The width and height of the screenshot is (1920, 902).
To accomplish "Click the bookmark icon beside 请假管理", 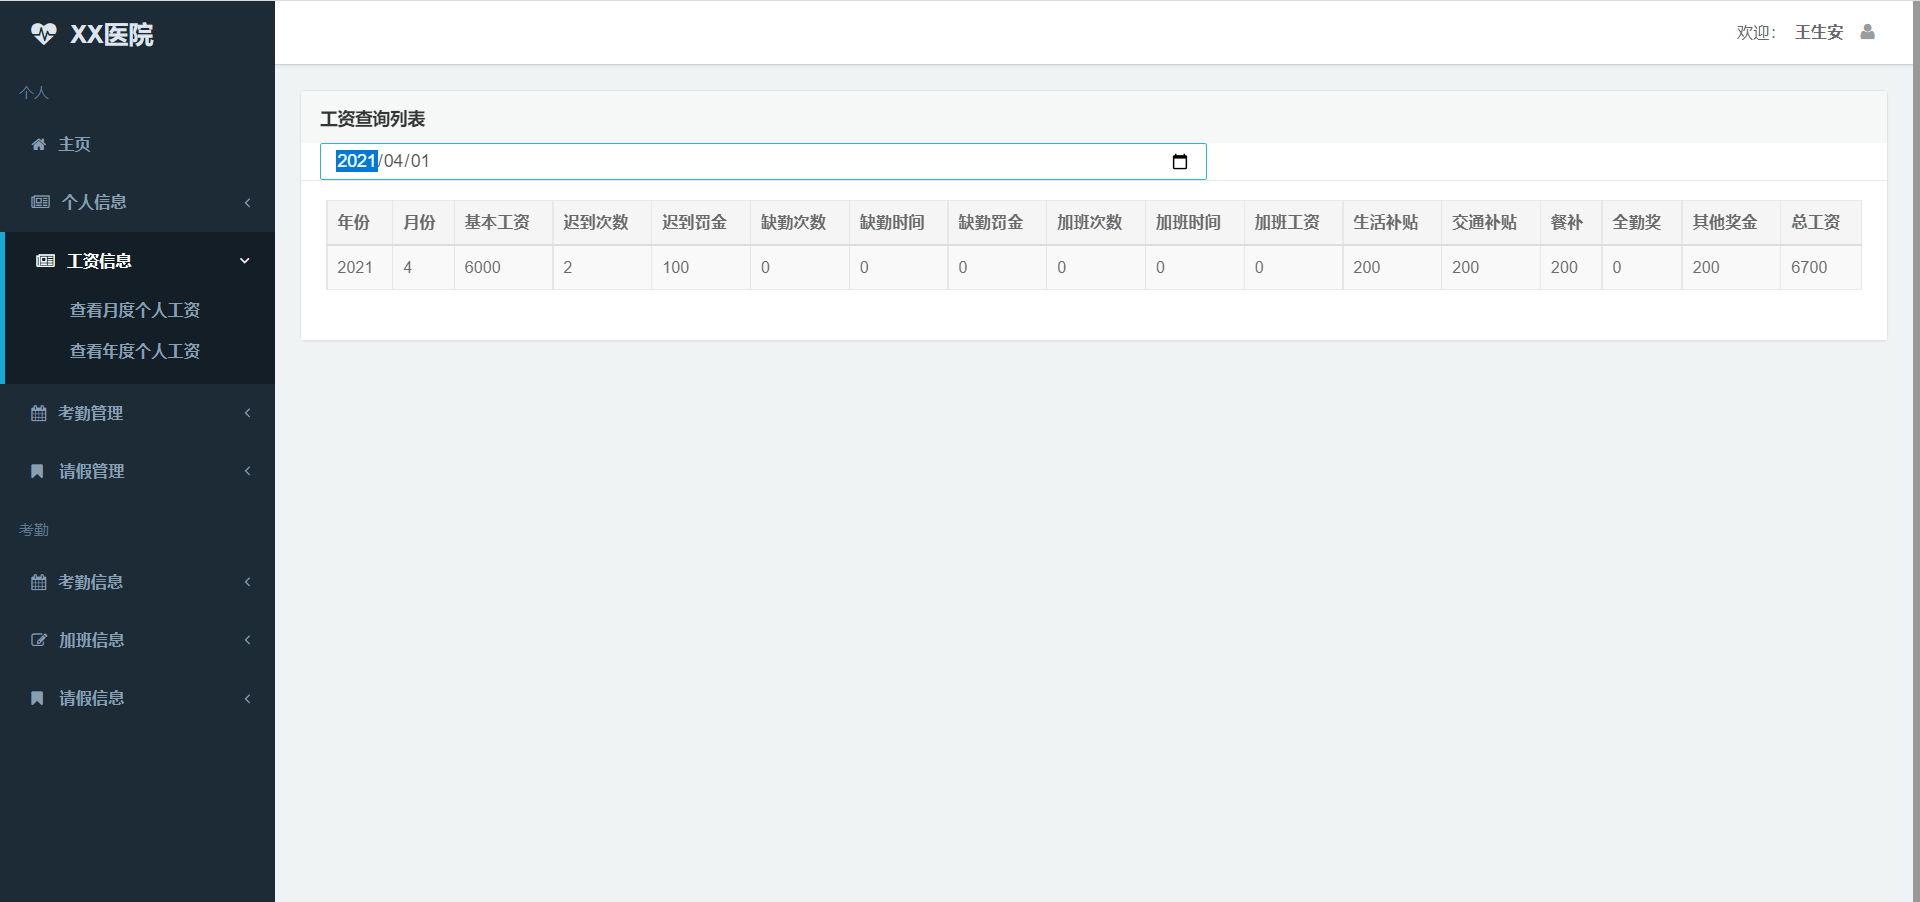I will click(37, 471).
